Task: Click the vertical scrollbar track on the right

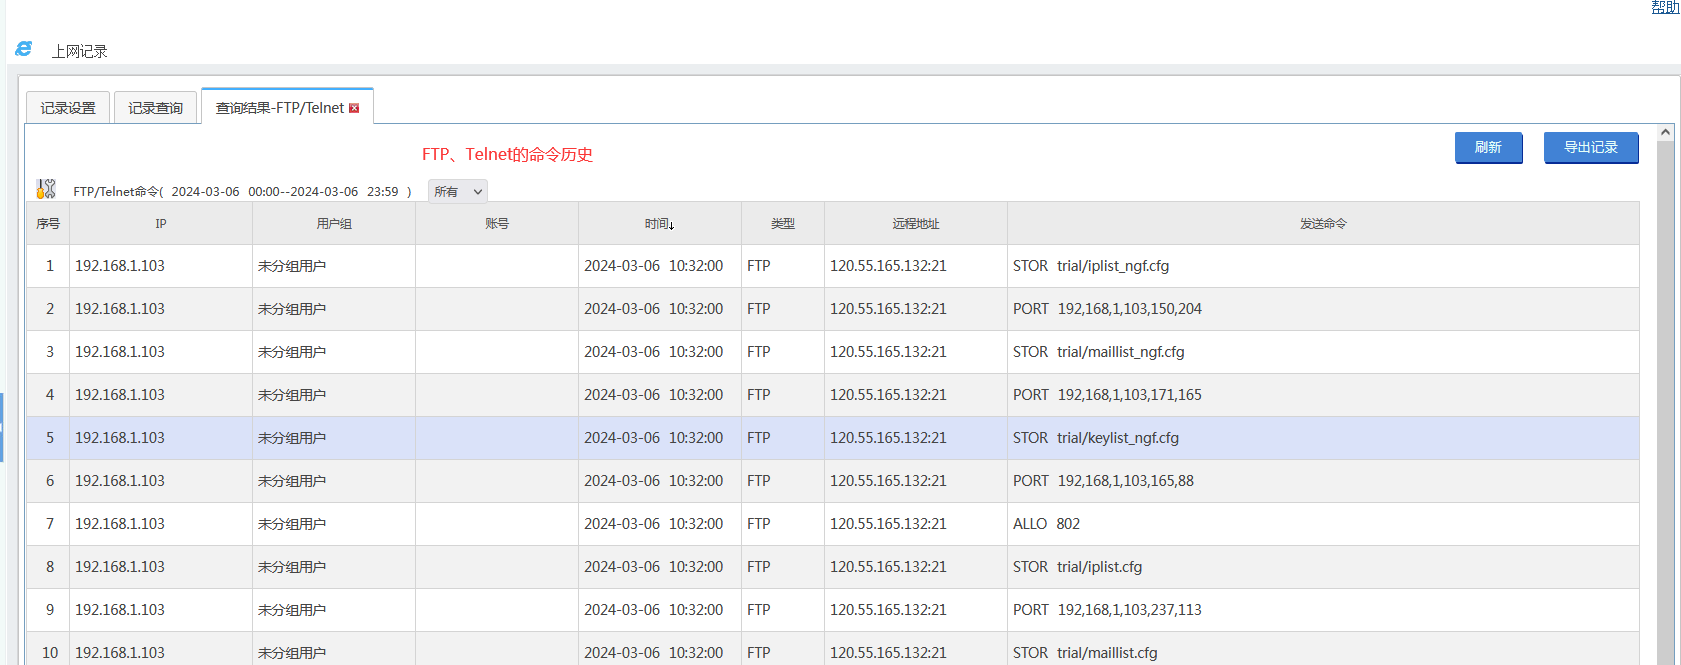Action: [1665, 400]
